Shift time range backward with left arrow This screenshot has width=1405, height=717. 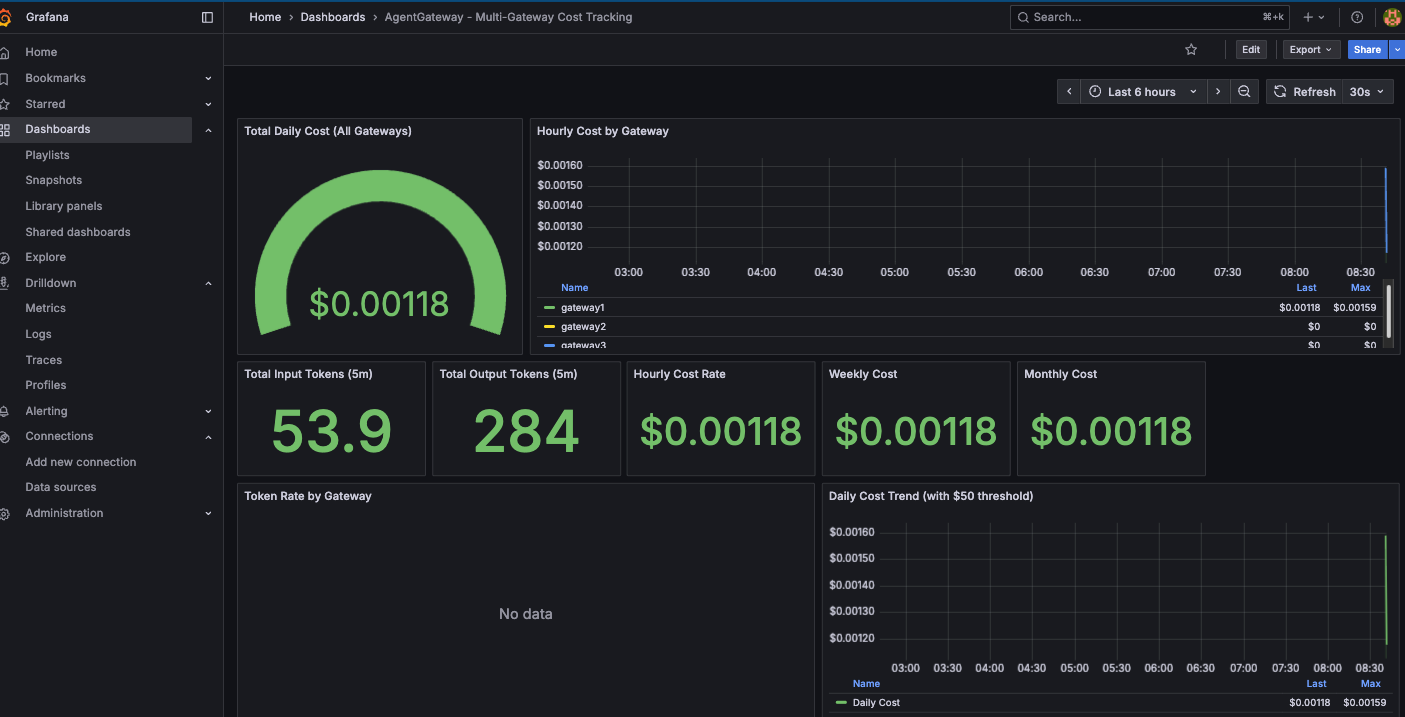click(1069, 92)
